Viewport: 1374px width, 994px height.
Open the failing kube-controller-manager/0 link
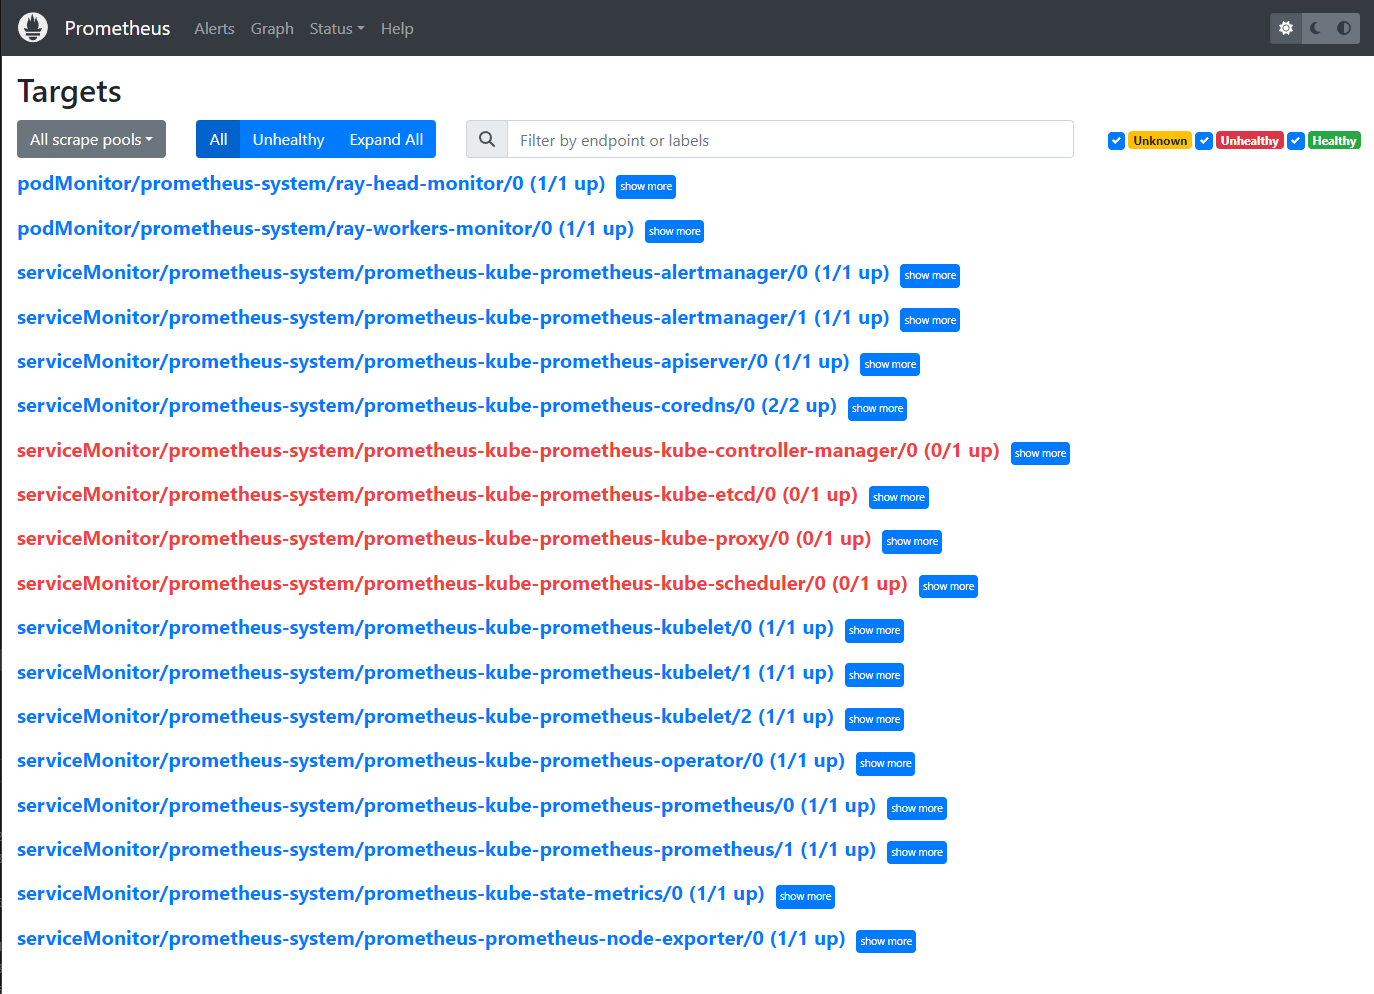[508, 451]
